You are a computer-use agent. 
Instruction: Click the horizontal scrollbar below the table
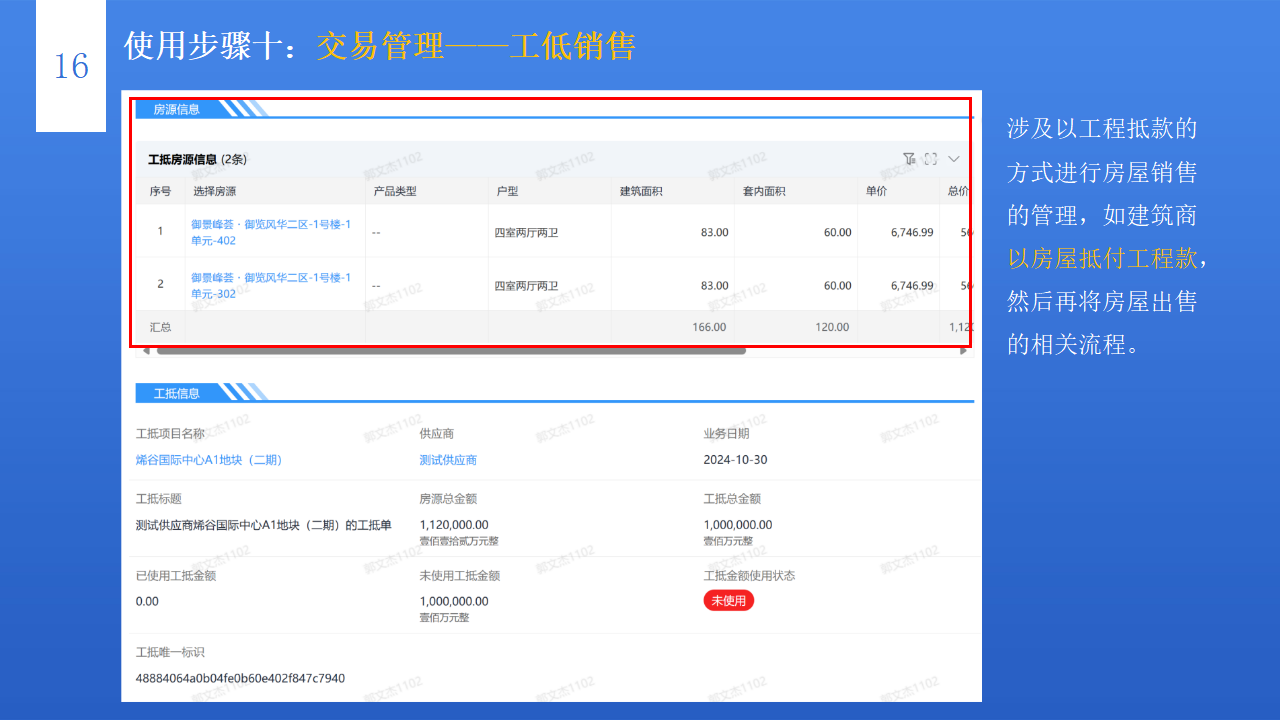(x=440, y=351)
